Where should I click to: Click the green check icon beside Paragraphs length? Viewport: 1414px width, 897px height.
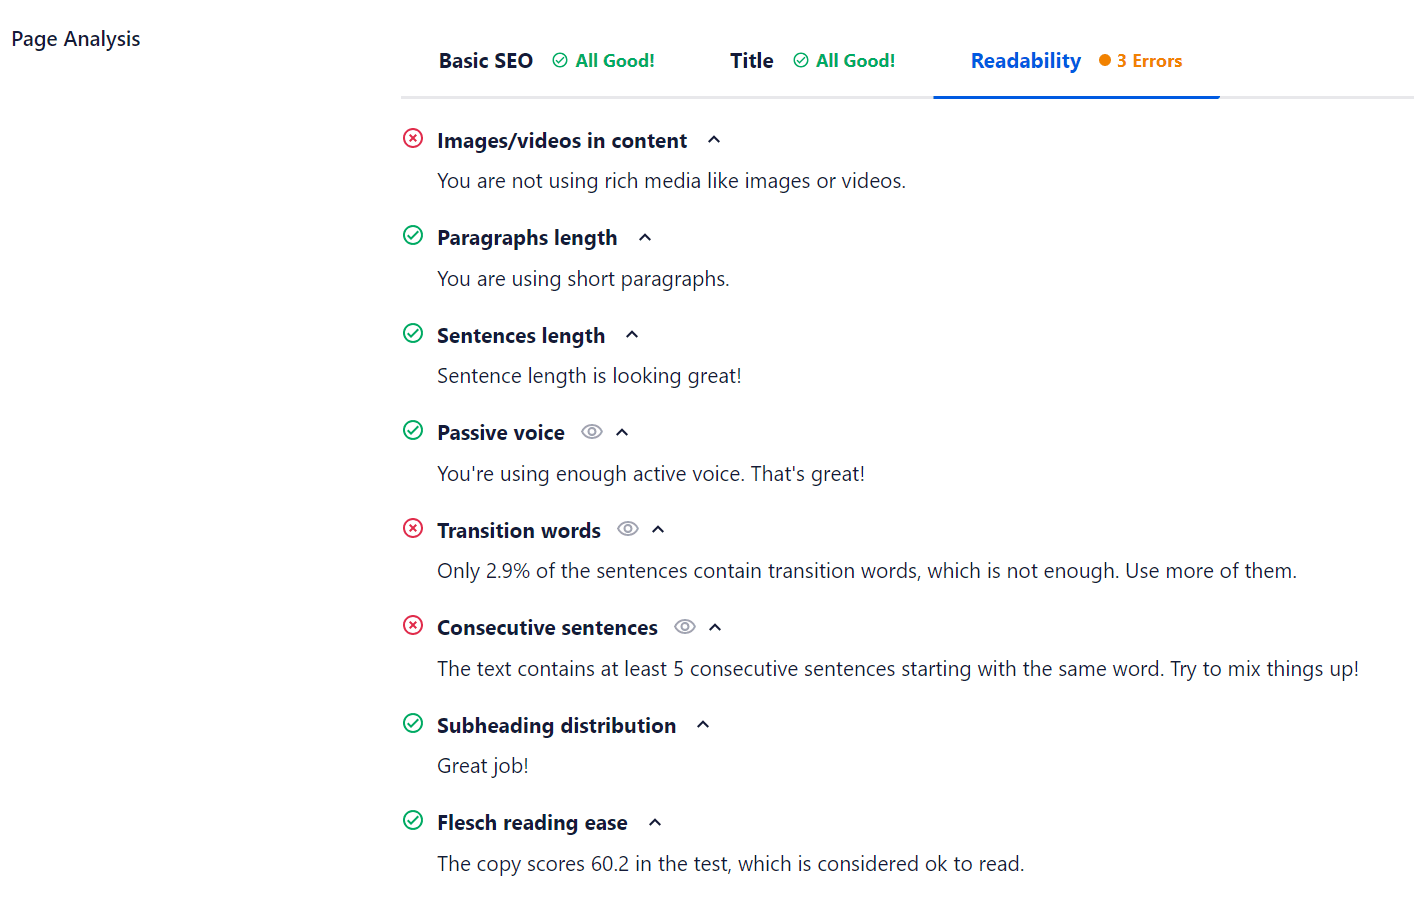point(413,235)
